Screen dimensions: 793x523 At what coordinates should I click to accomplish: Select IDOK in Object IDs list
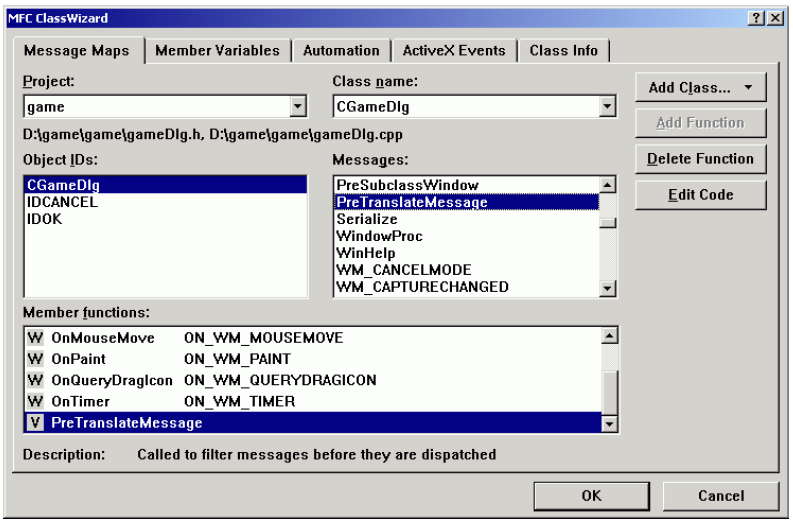[165, 219]
